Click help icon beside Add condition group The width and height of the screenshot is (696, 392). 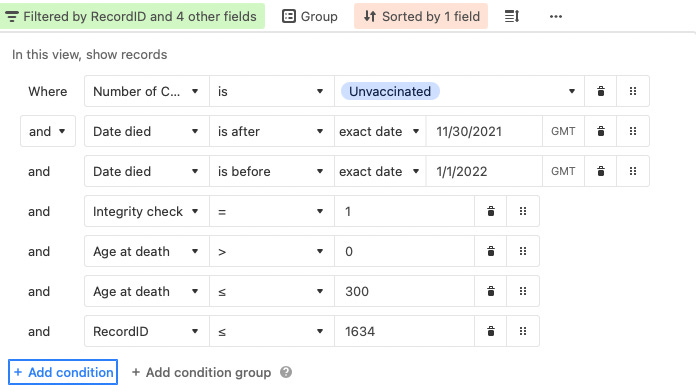pyautogui.click(x=286, y=372)
